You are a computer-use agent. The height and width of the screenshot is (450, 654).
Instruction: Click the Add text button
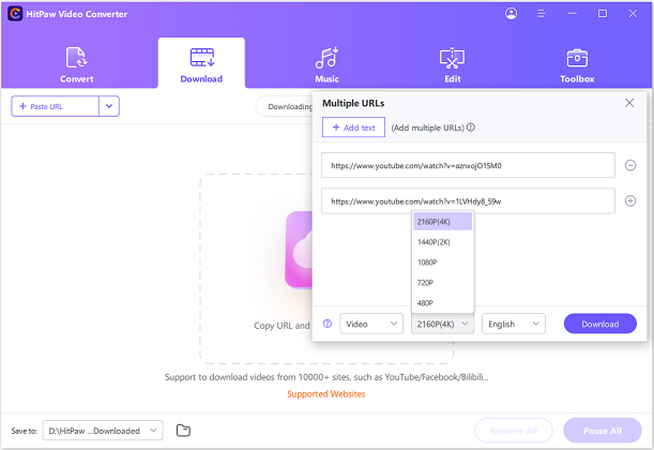[x=353, y=127]
